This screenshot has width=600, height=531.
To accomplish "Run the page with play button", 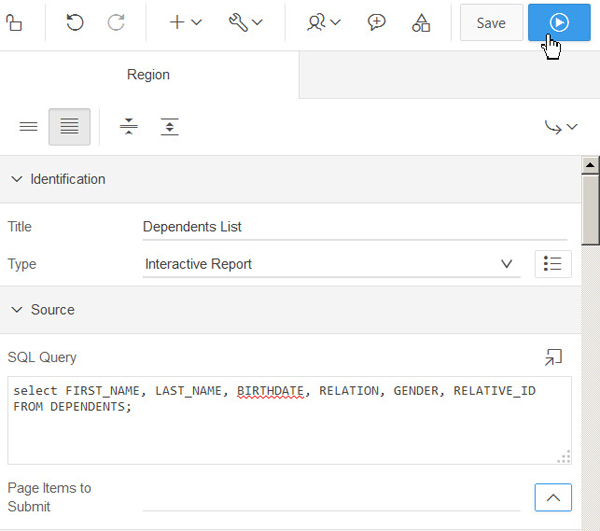I will (559, 22).
